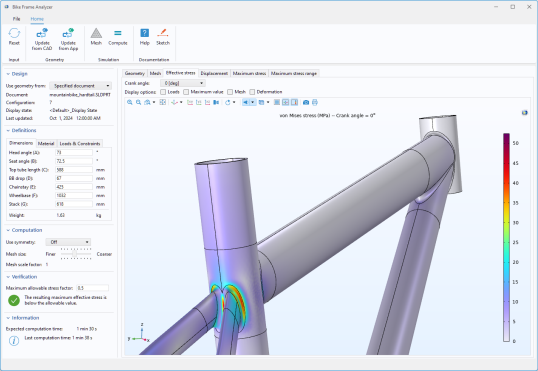538x371 pixels.
Task: Open the Crank angle dropdown
Action: pos(183,83)
